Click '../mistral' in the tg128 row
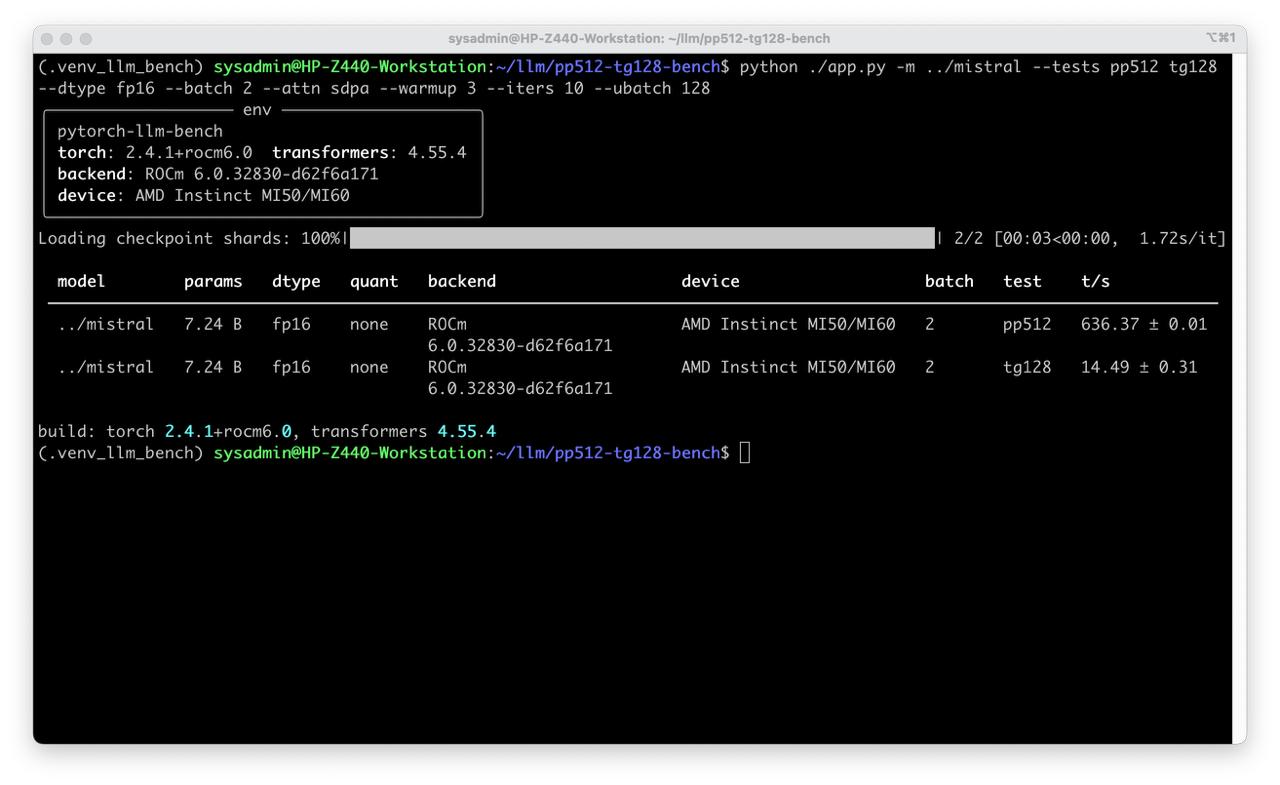 106,367
